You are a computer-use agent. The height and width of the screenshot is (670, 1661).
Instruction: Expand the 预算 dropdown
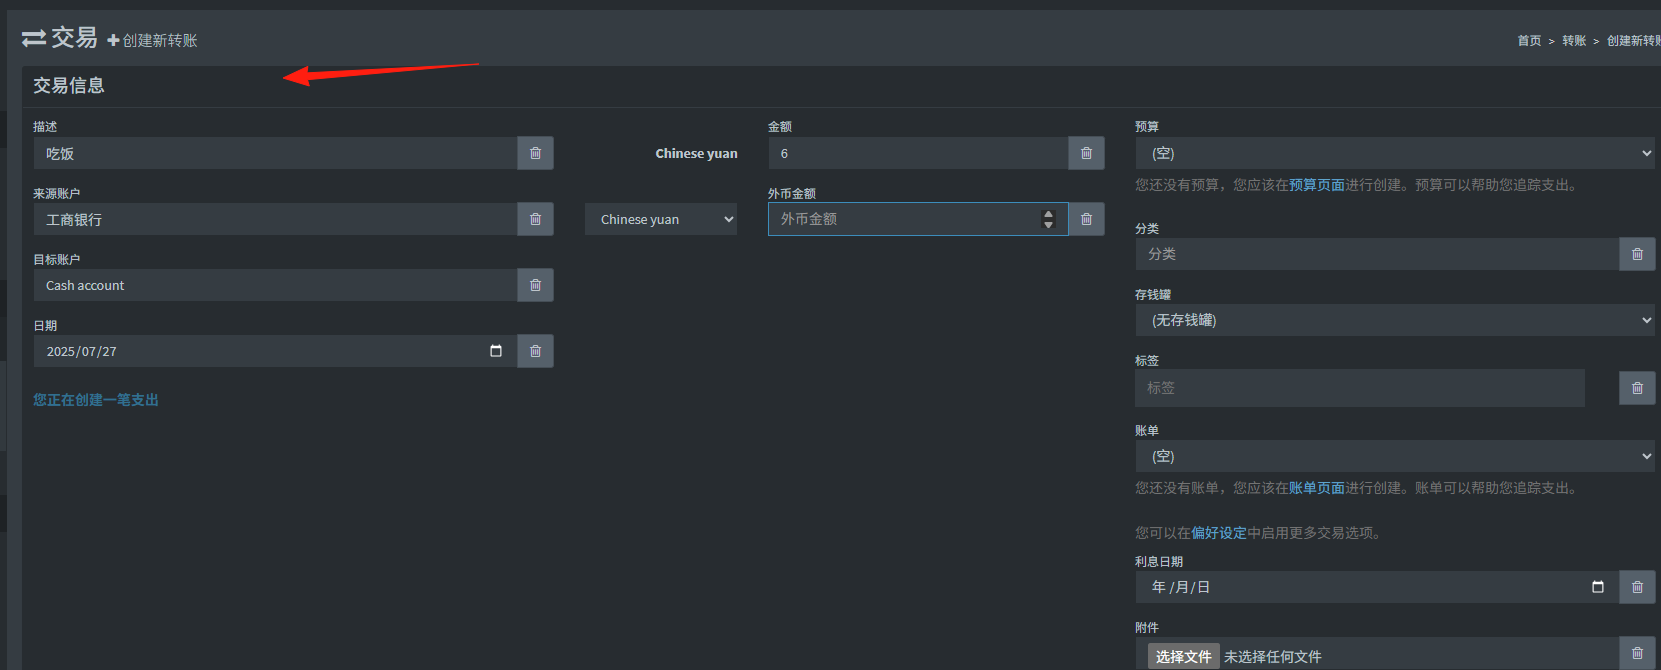tap(1395, 153)
